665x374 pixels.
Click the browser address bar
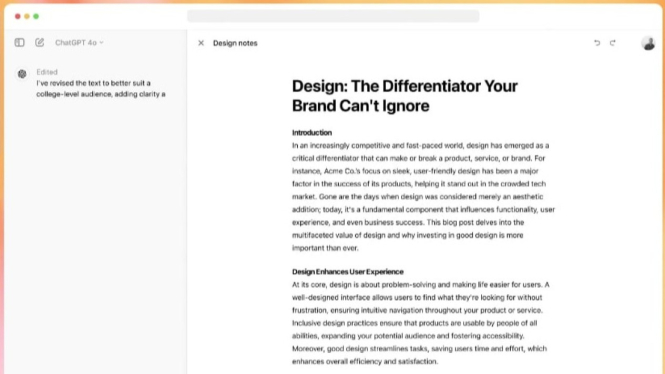pos(333,16)
